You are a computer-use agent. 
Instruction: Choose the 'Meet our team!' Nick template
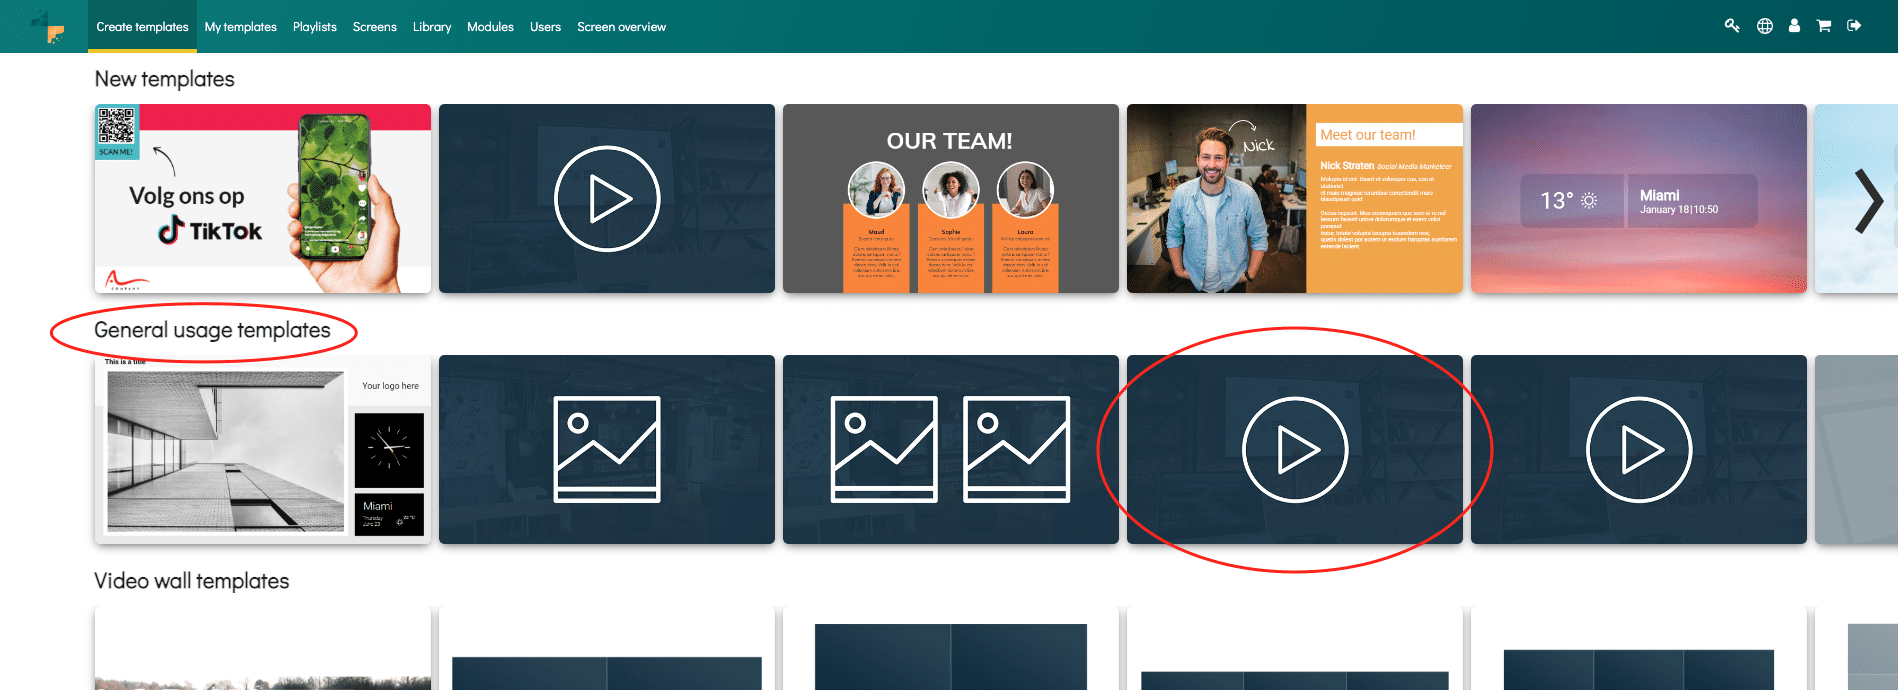point(1295,199)
